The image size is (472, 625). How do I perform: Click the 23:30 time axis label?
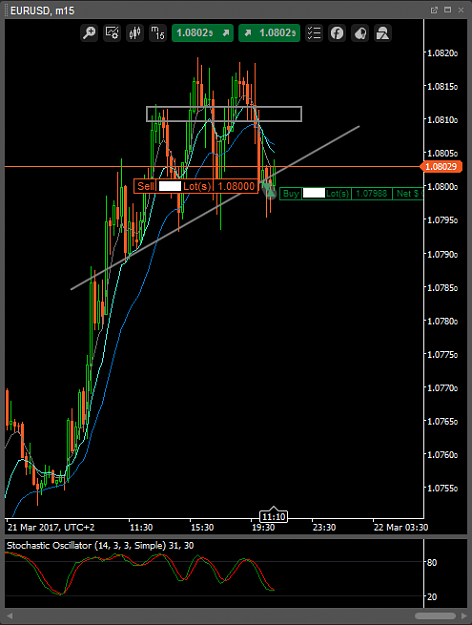point(324,528)
